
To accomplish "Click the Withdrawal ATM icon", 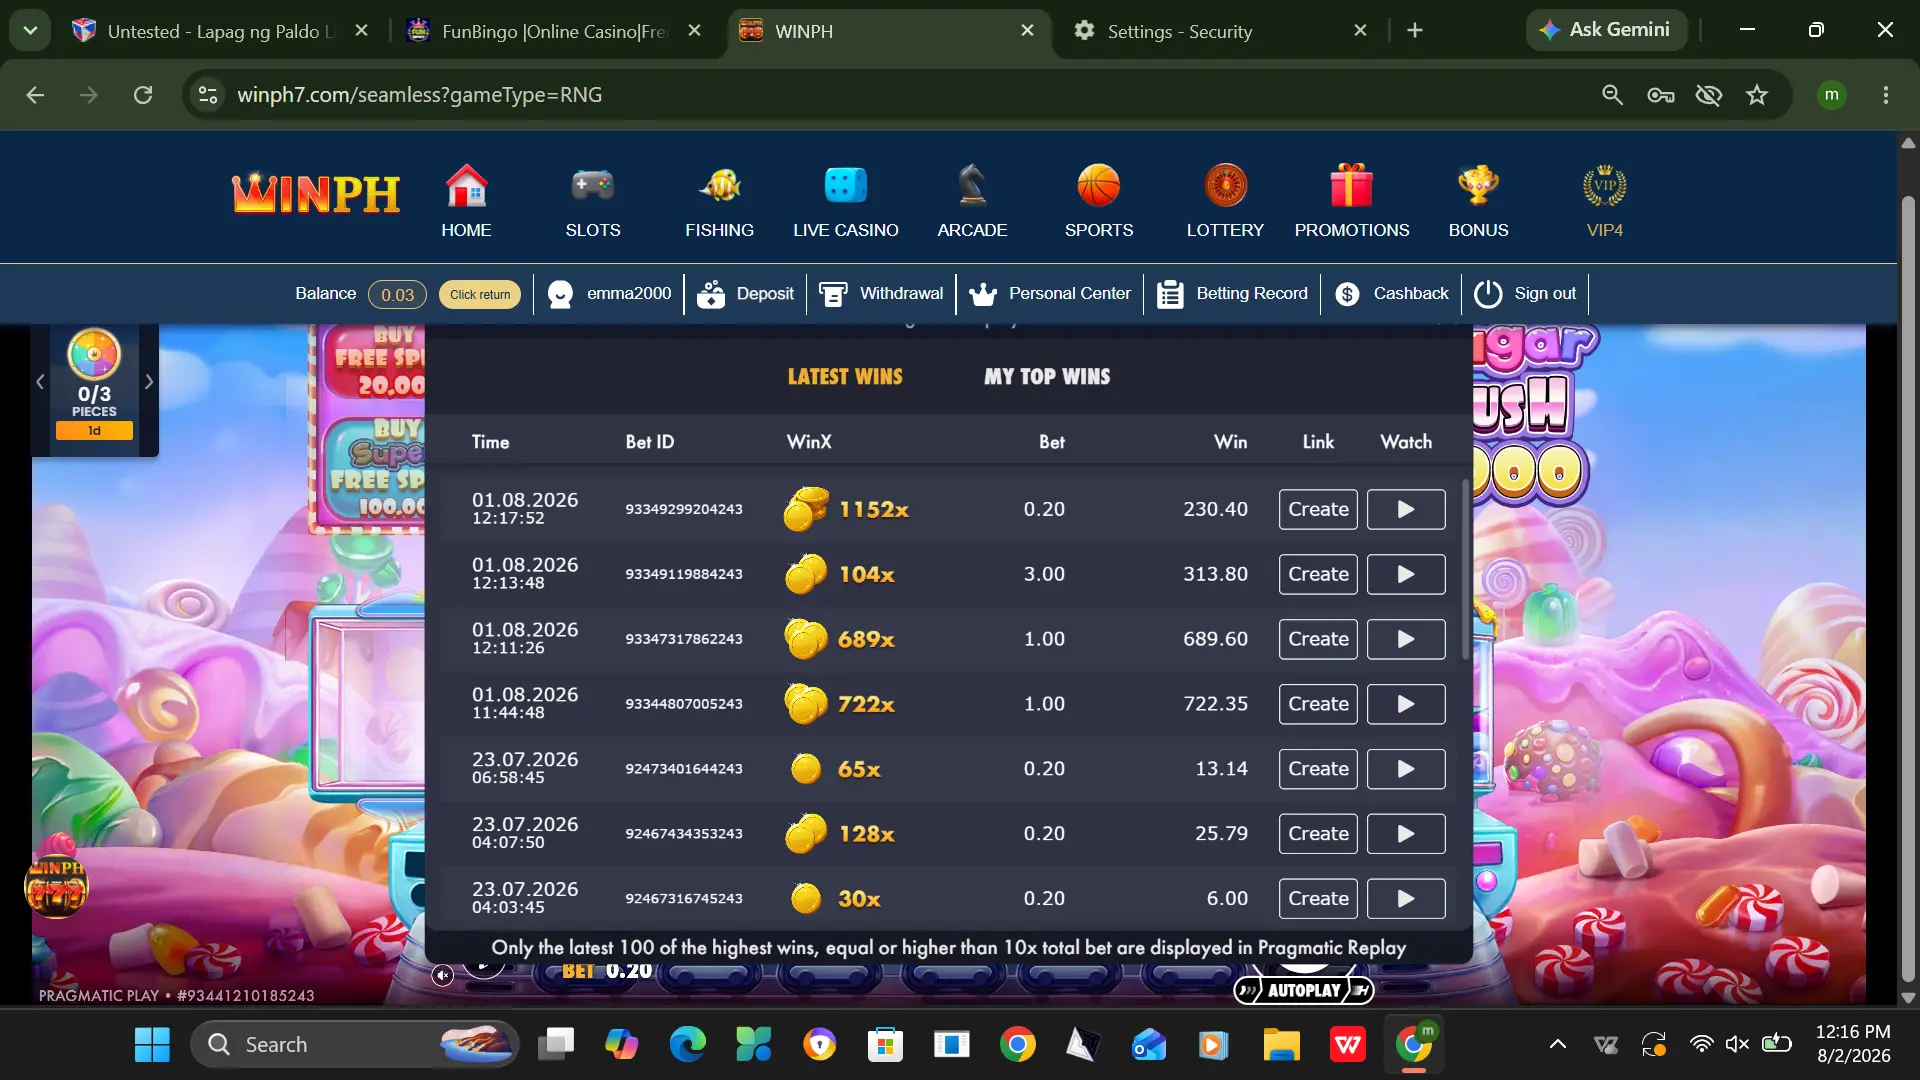I will coord(833,294).
